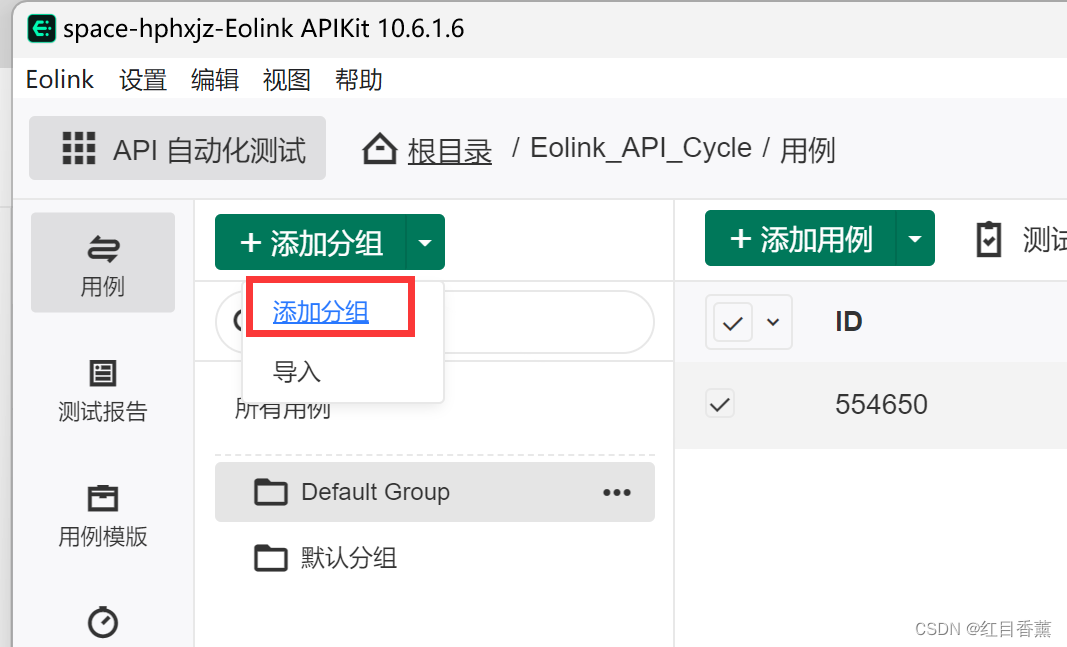
Task: Click the test clipboard icon
Action: tap(989, 239)
